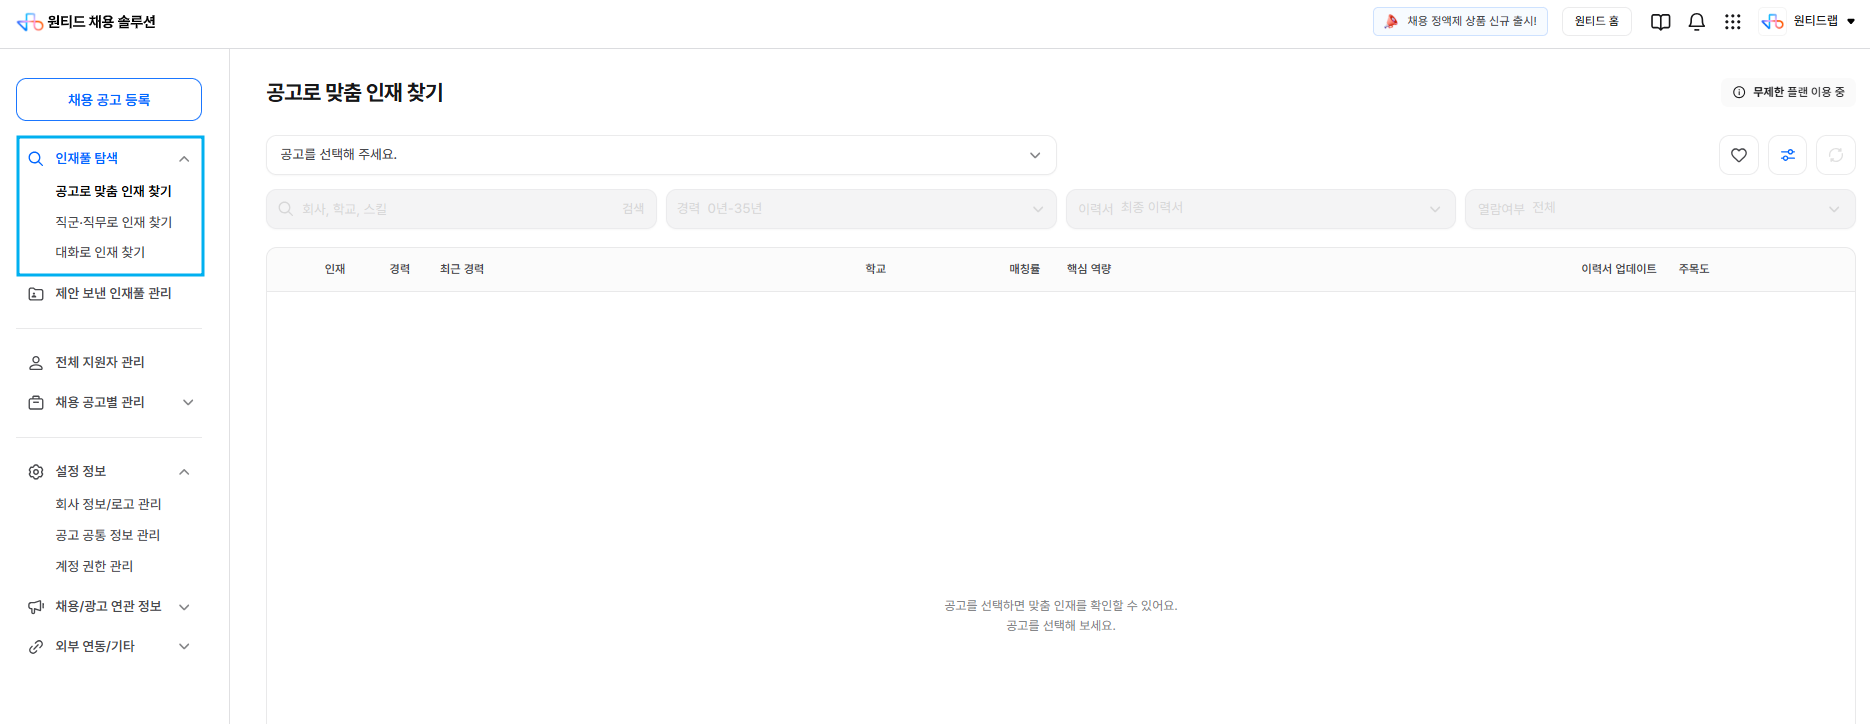1870x724 pixels.
Task: Open 전체 지원자 관리
Action: [x=100, y=363]
